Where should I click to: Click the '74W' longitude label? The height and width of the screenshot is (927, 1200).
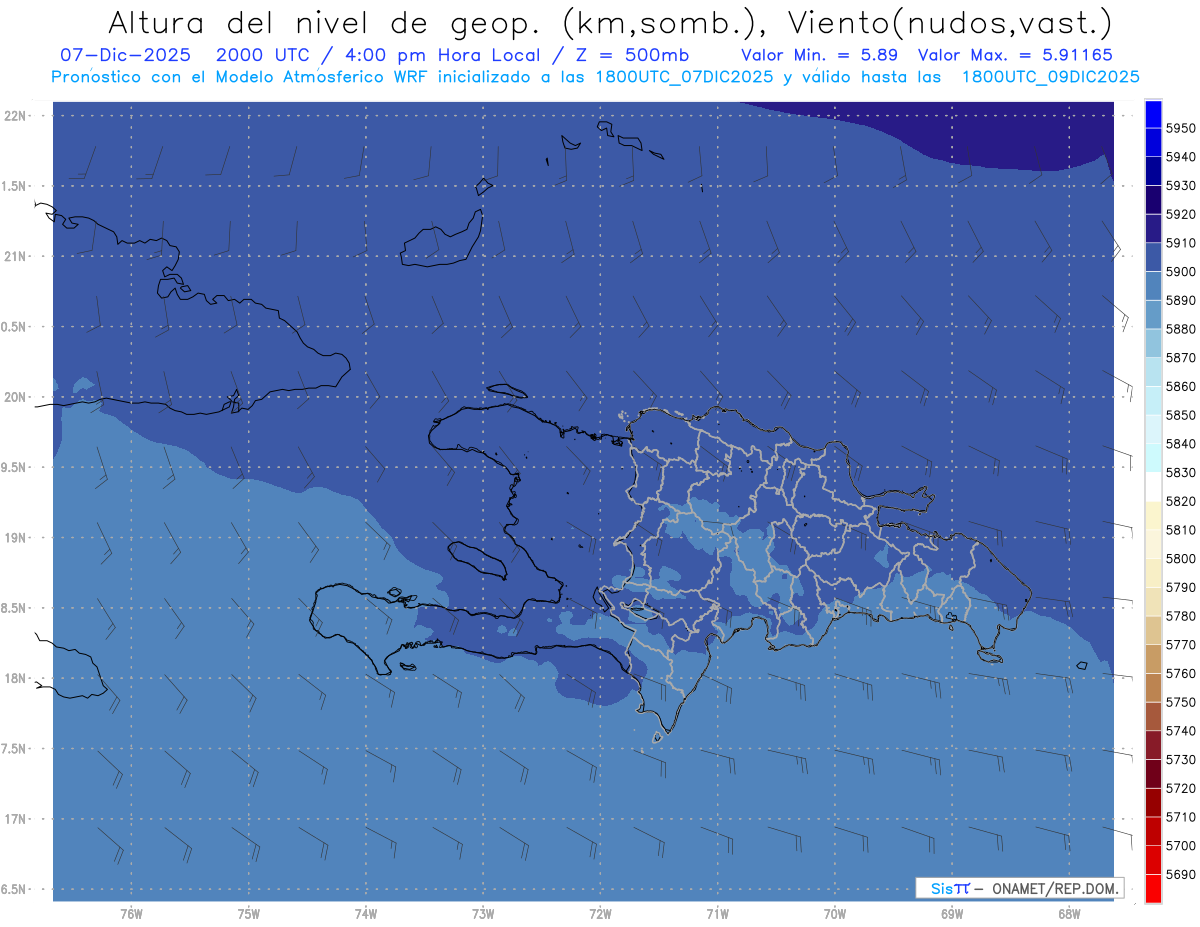366,914
